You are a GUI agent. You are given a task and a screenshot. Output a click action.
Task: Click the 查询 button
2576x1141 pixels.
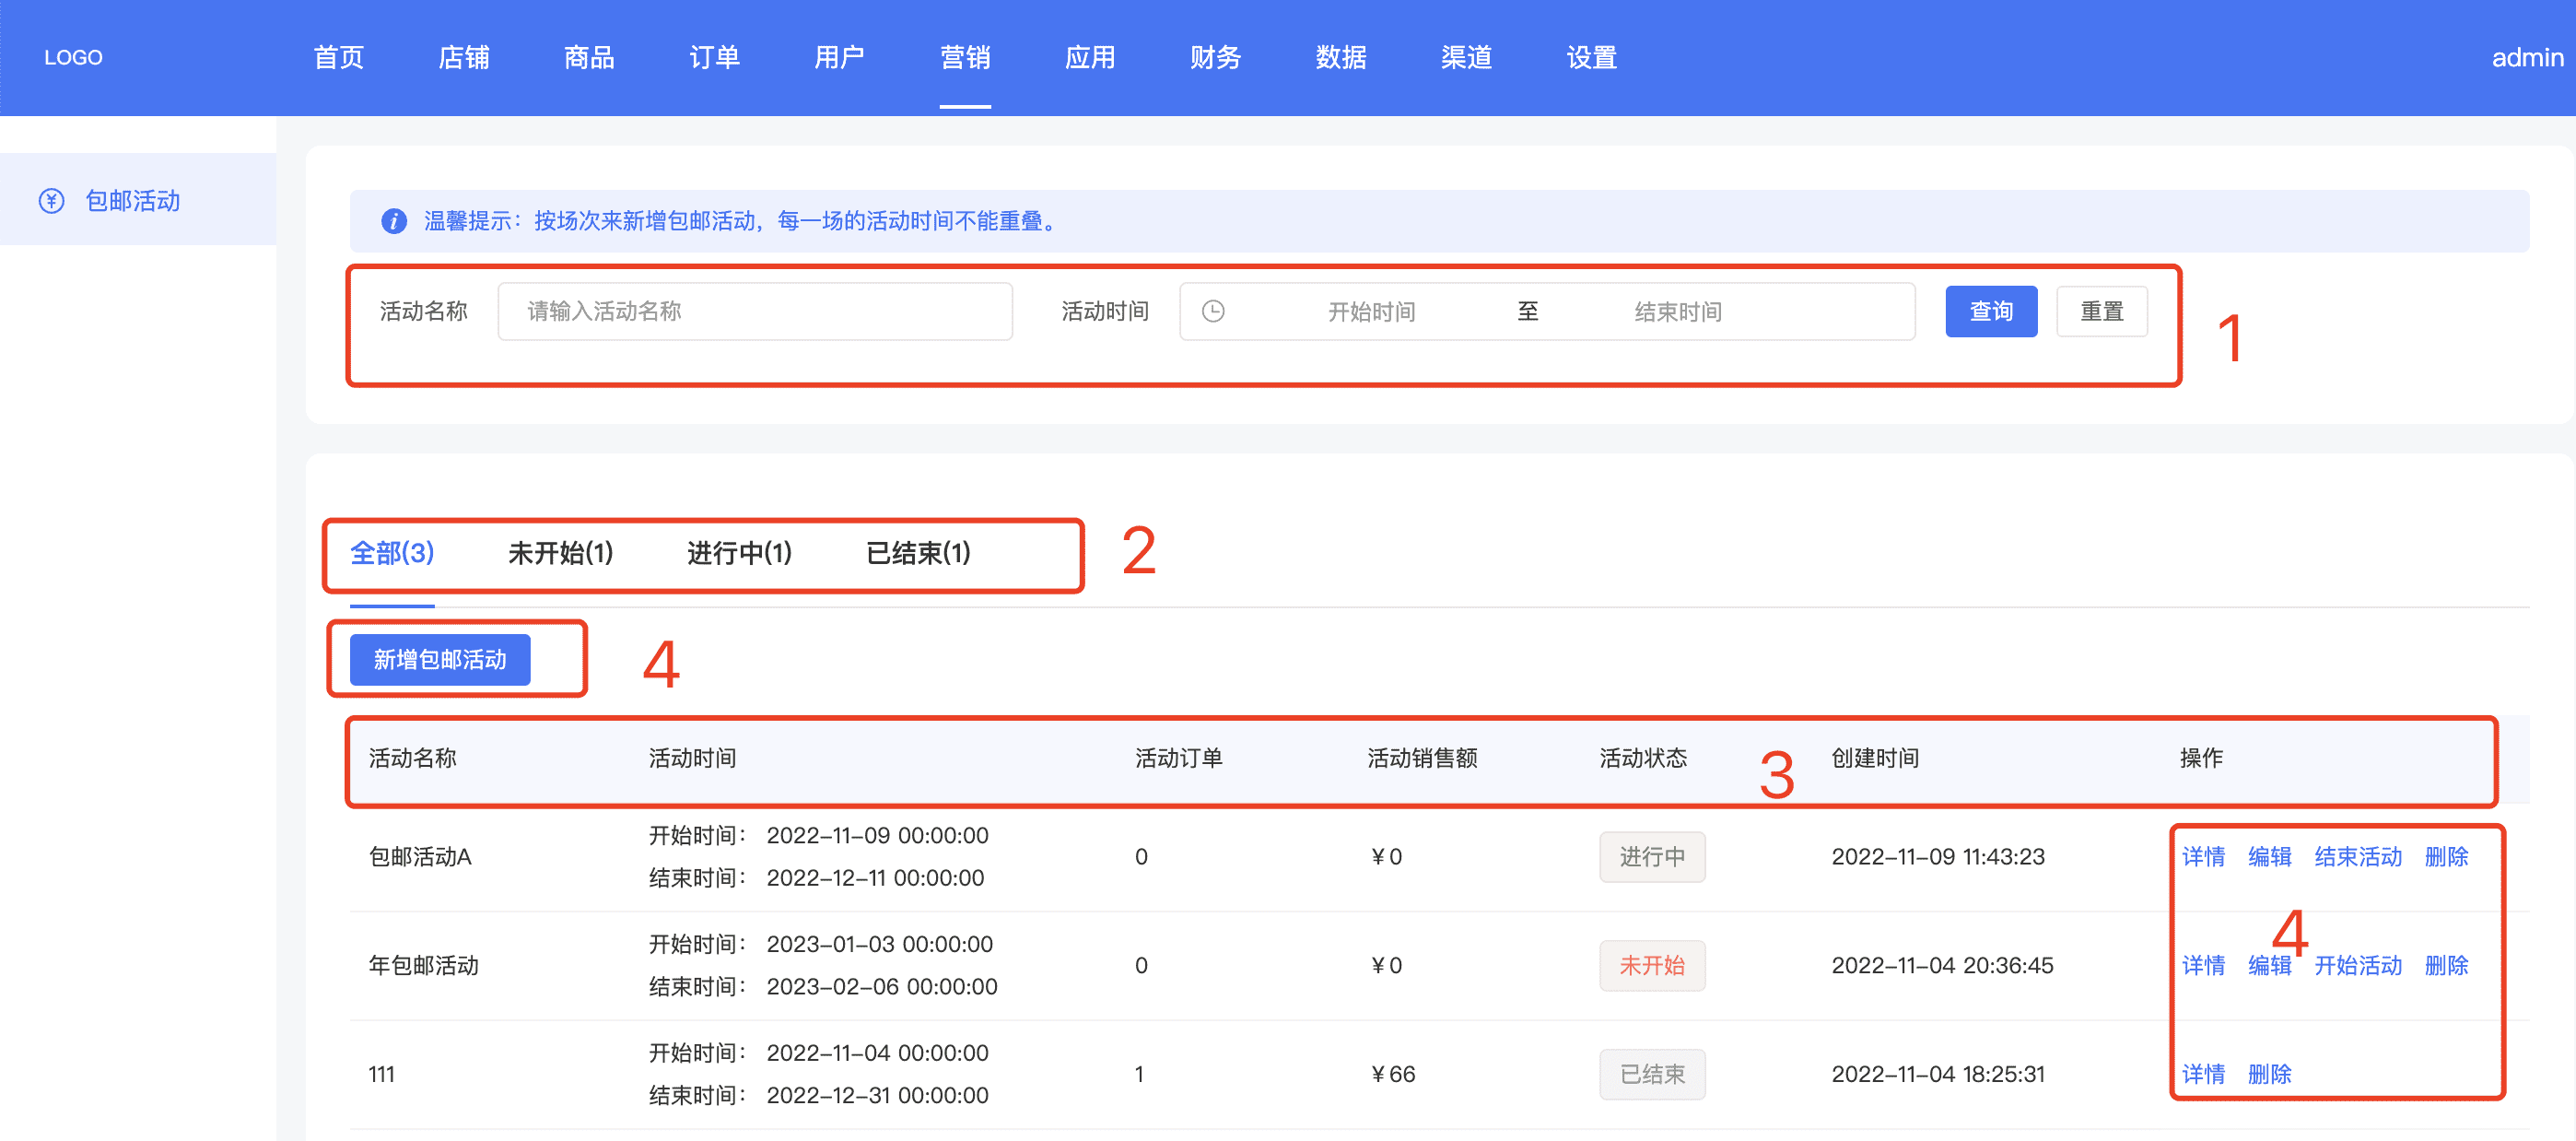coord(1991,312)
